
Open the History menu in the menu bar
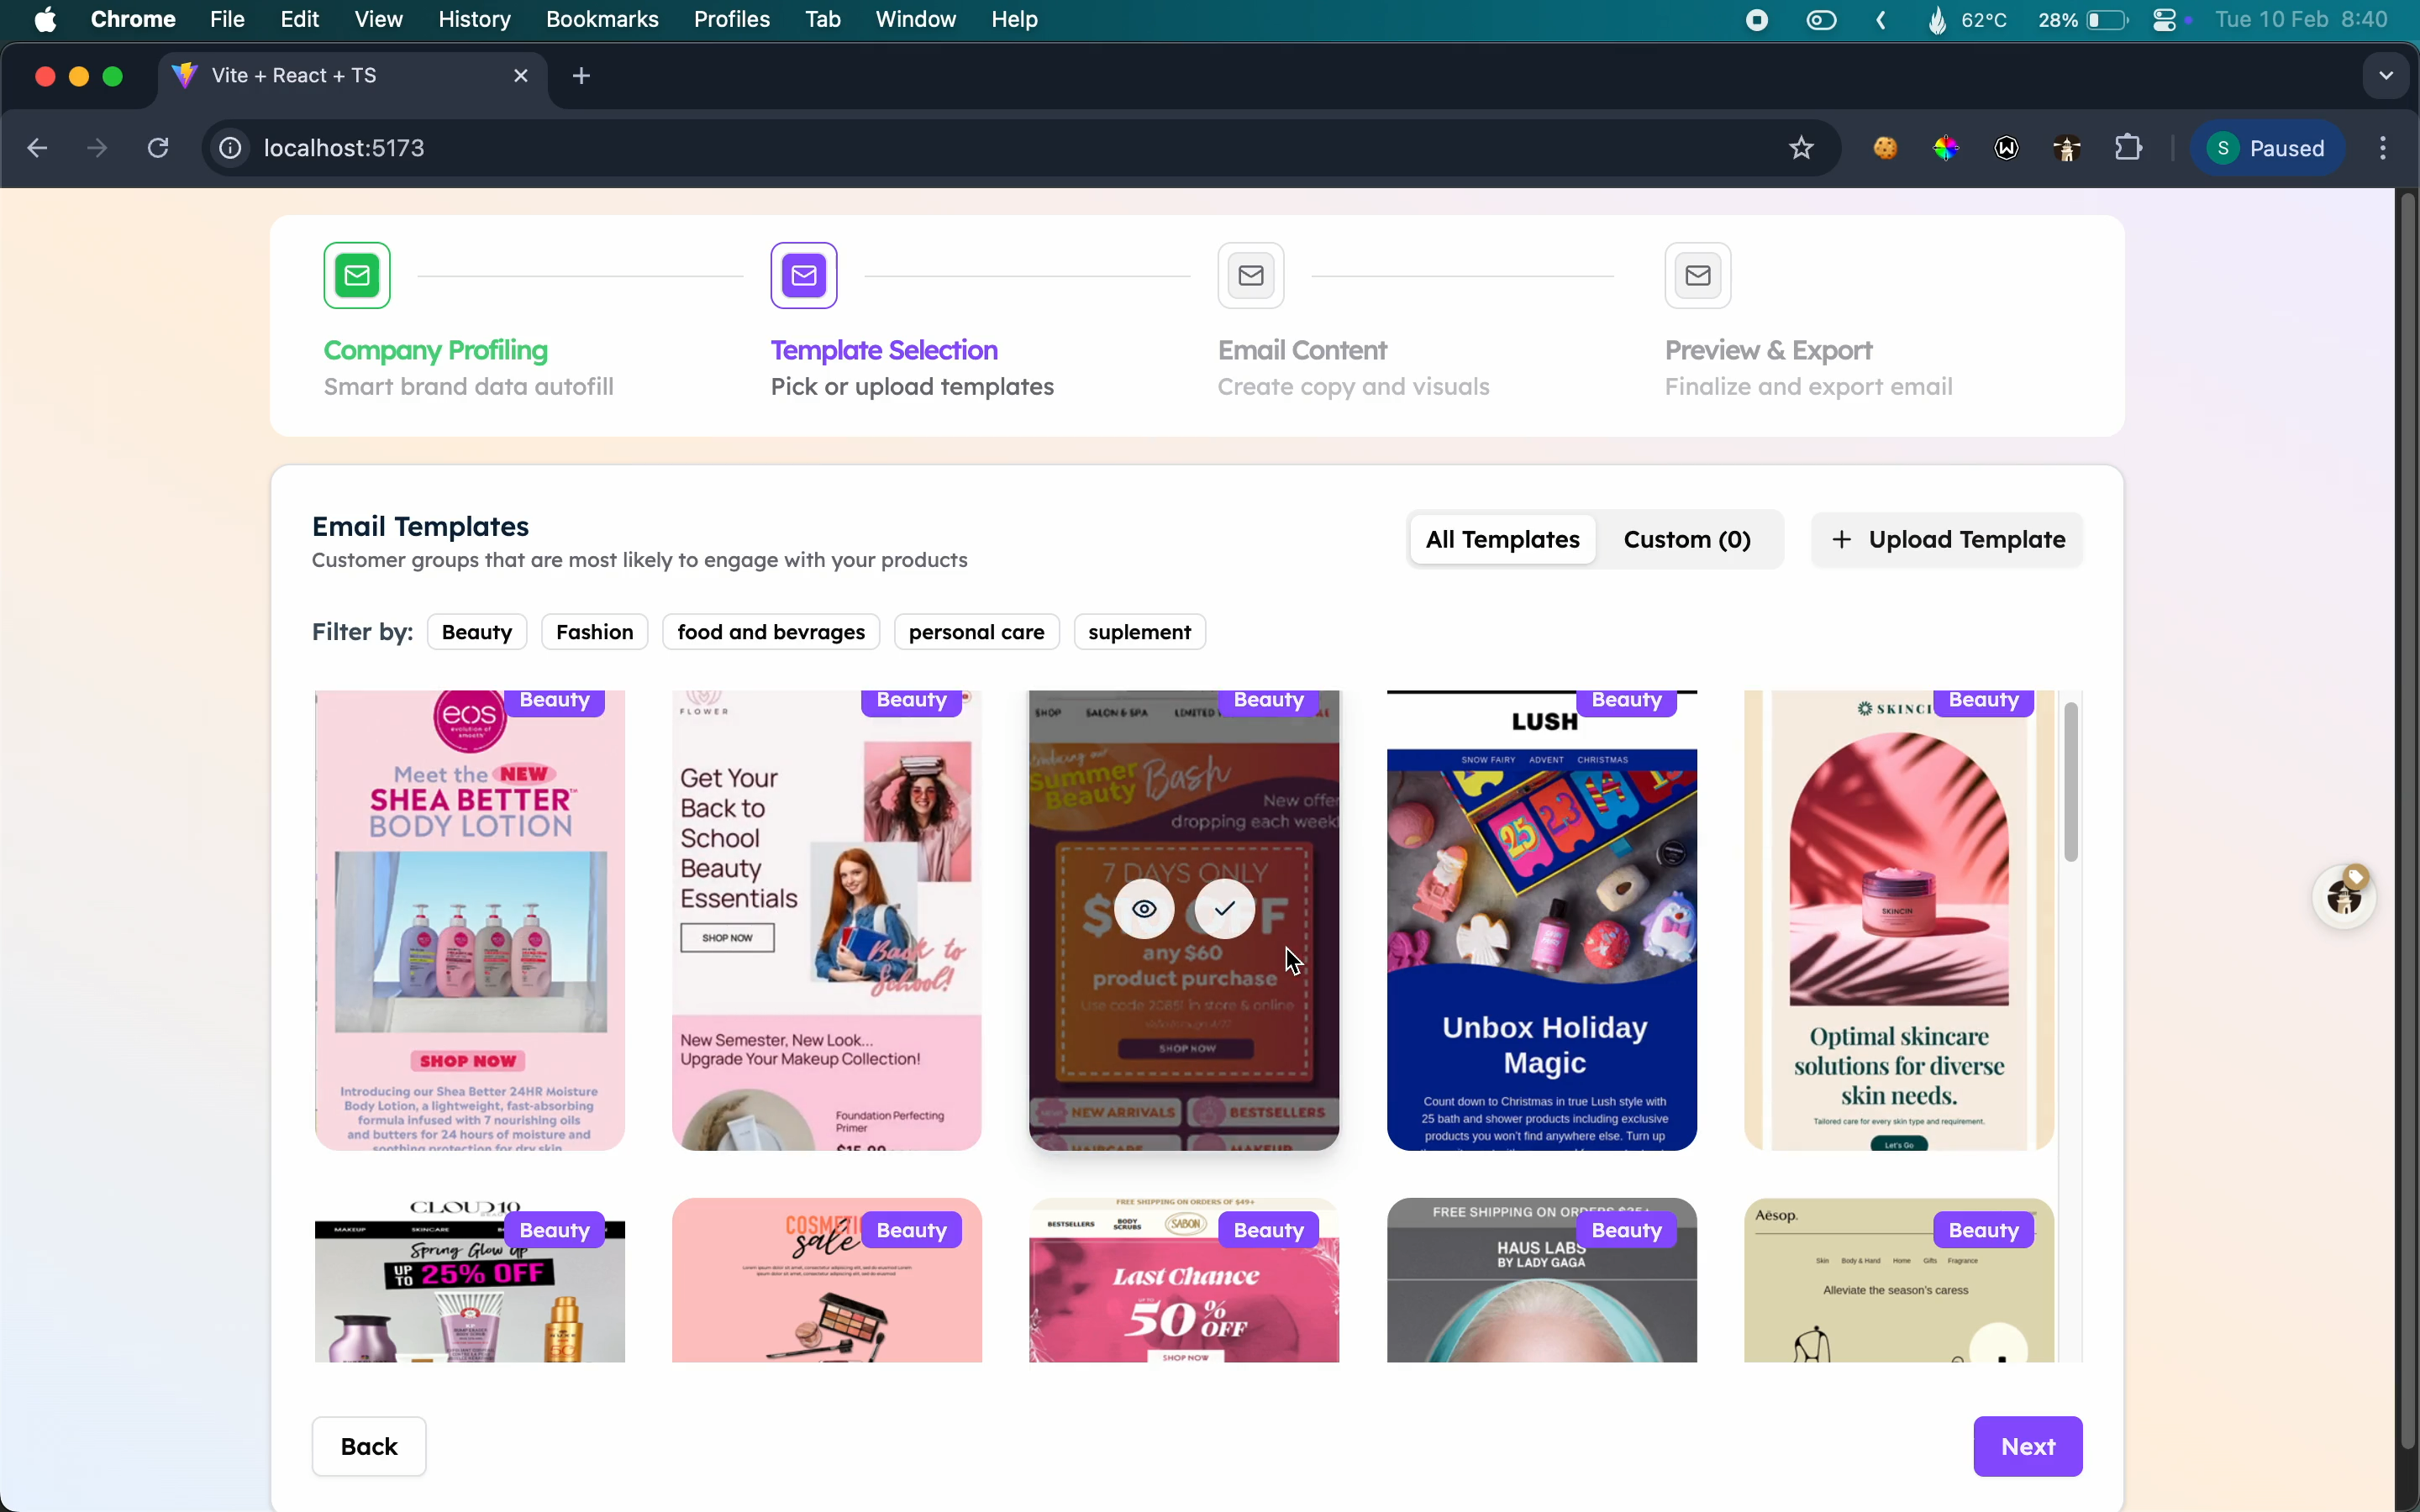[x=473, y=19]
